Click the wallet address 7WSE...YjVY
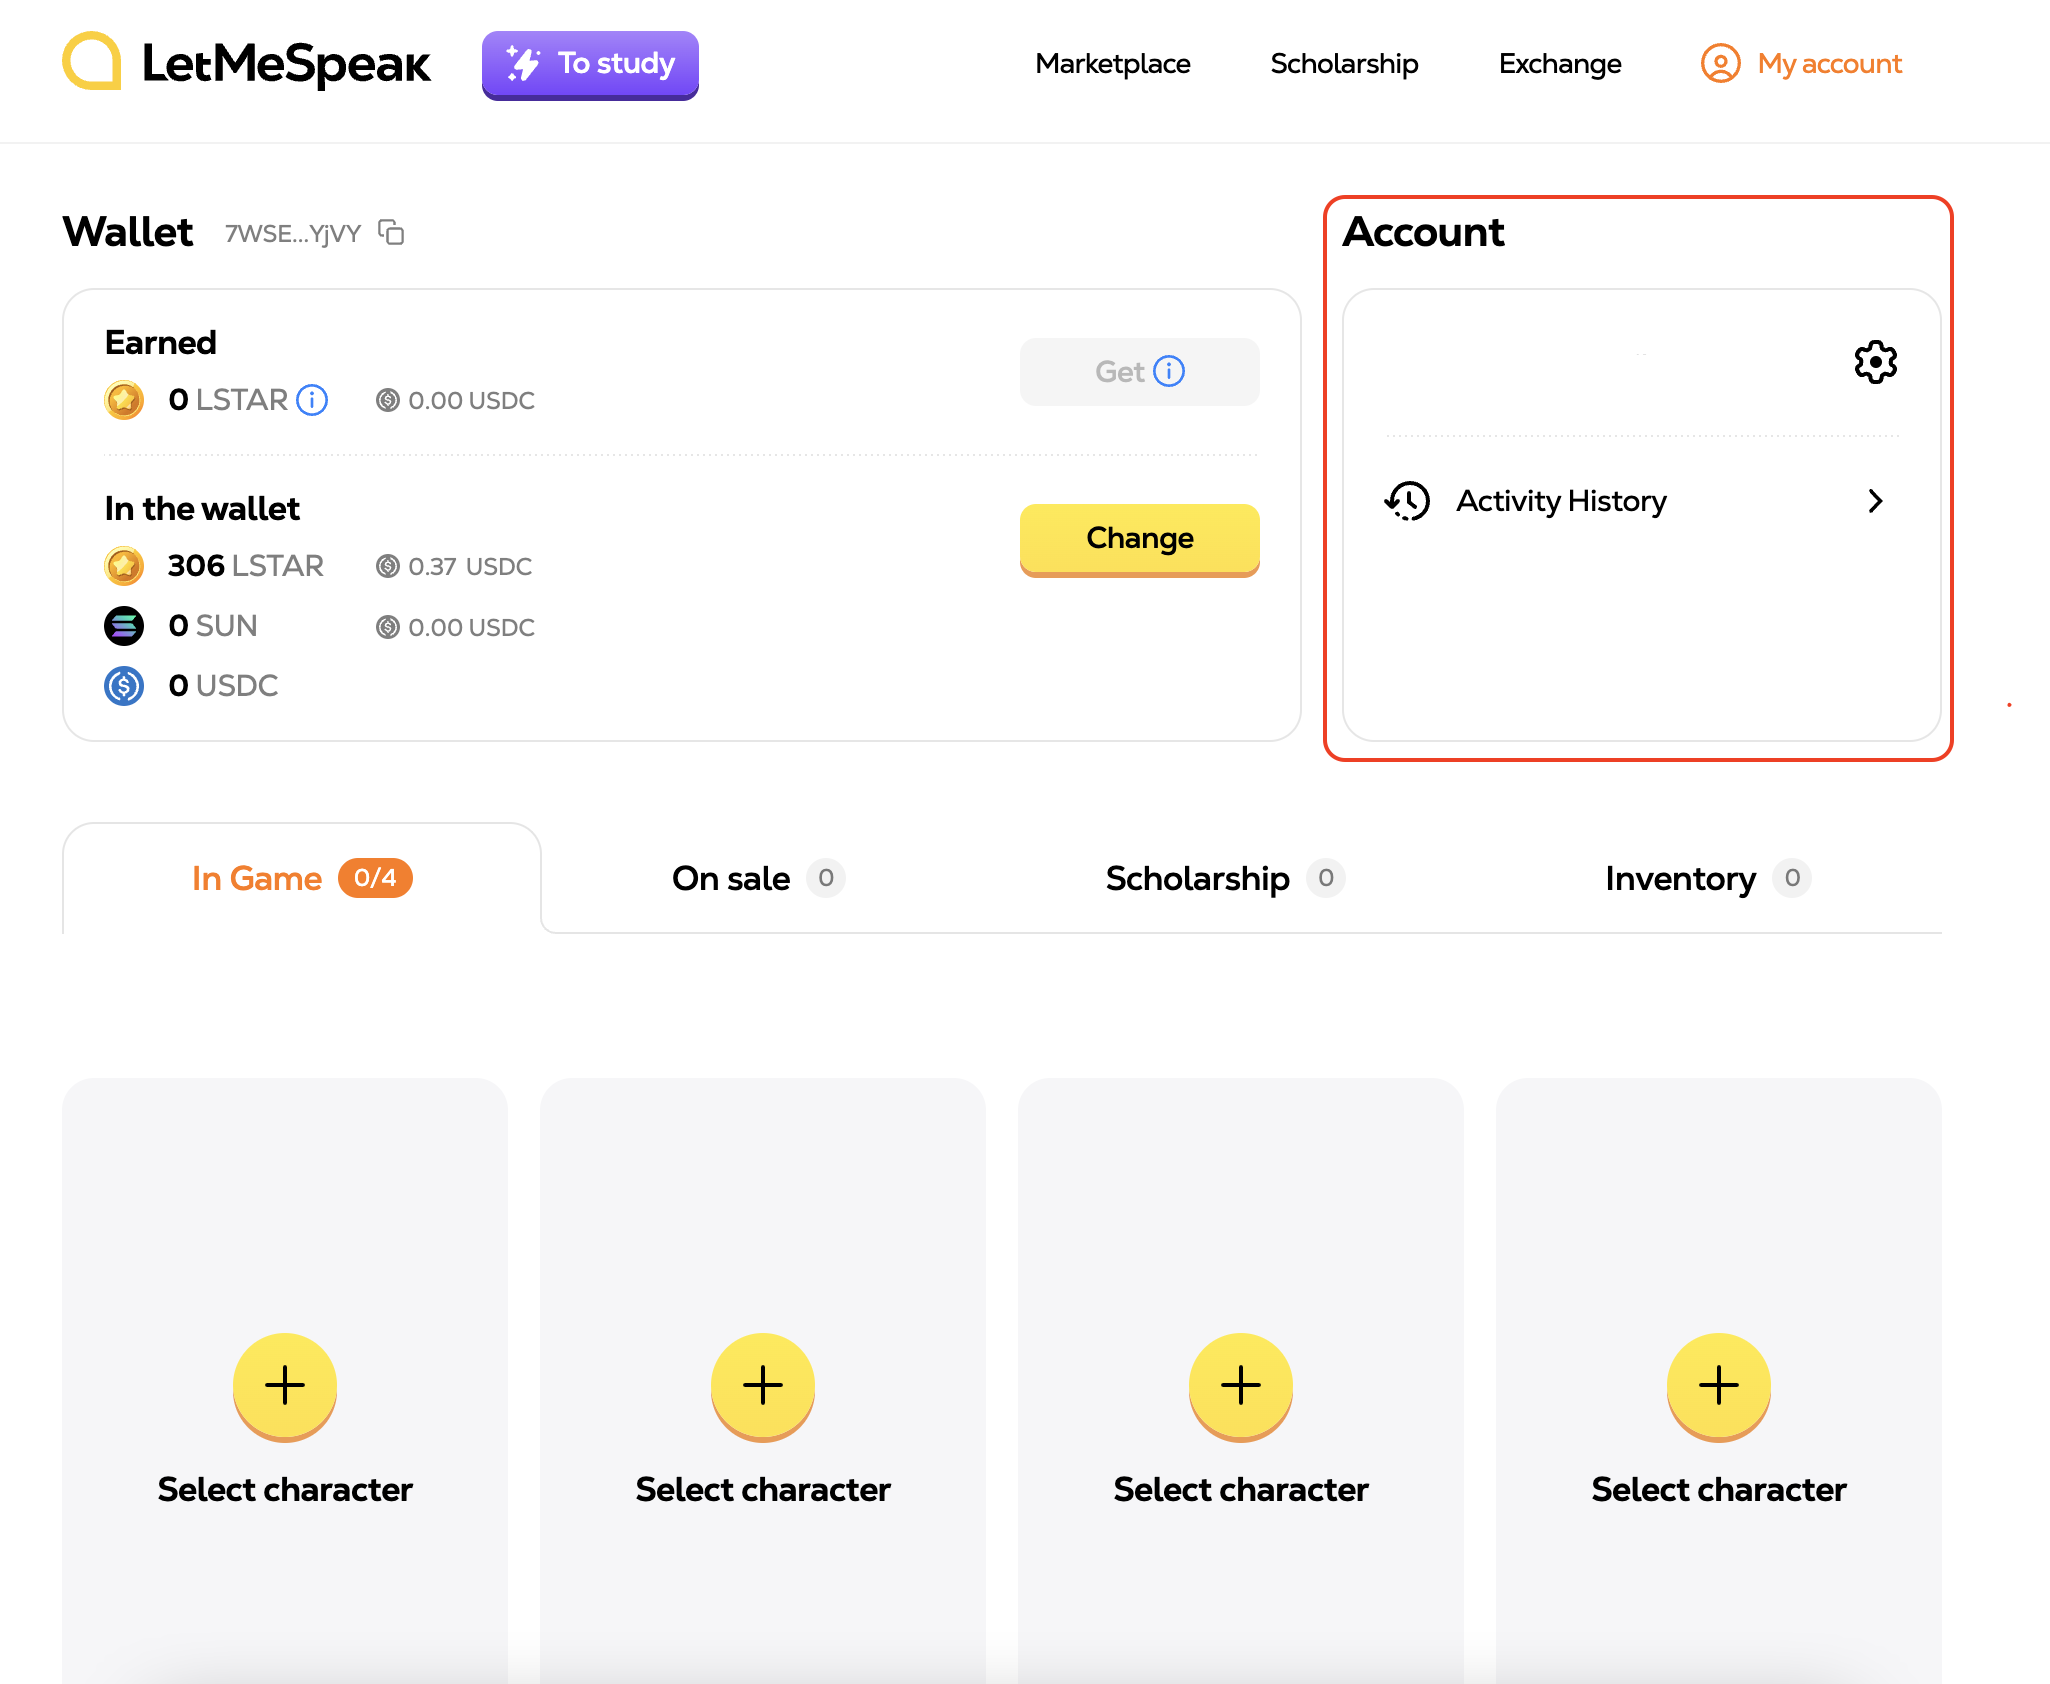2050x1684 pixels. click(293, 233)
